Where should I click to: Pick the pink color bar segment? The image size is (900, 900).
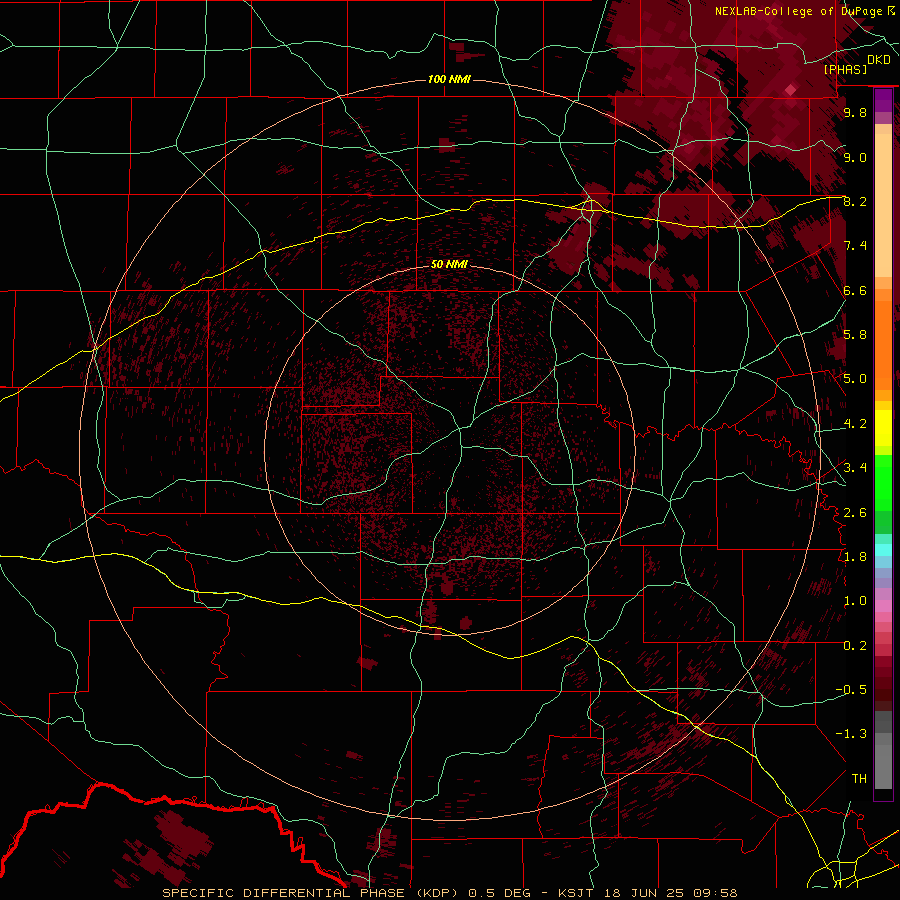point(883,606)
